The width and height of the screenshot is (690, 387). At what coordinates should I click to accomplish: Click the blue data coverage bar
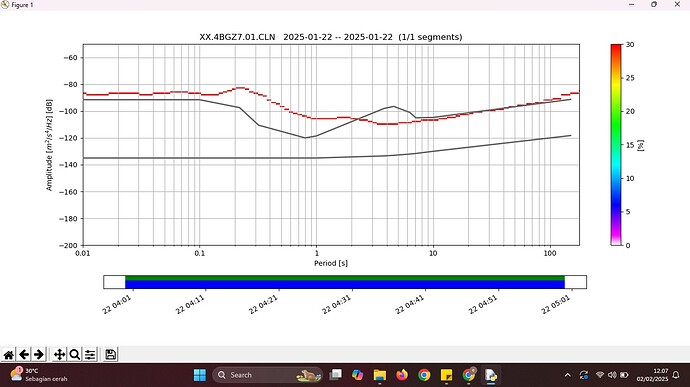coord(345,285)
